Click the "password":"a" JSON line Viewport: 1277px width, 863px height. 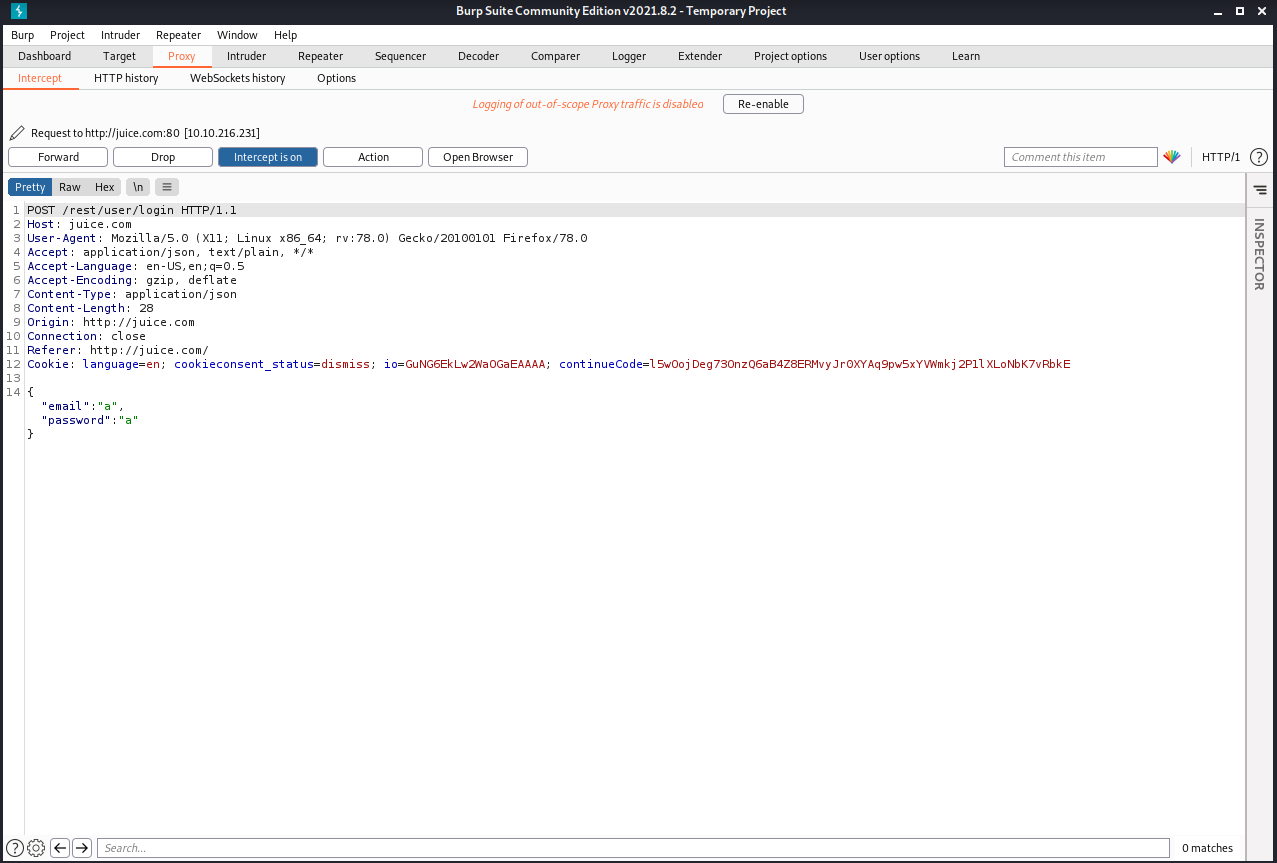pos(89,420)
